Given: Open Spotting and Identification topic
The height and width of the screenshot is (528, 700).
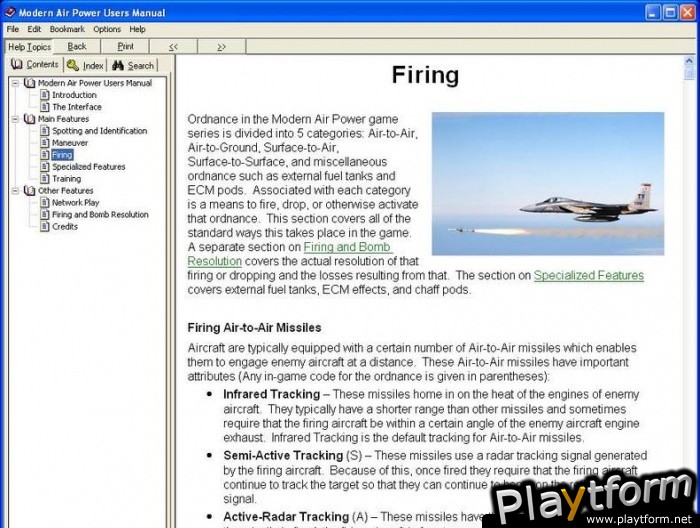Looking at the screenshot, I should point(100,131).
